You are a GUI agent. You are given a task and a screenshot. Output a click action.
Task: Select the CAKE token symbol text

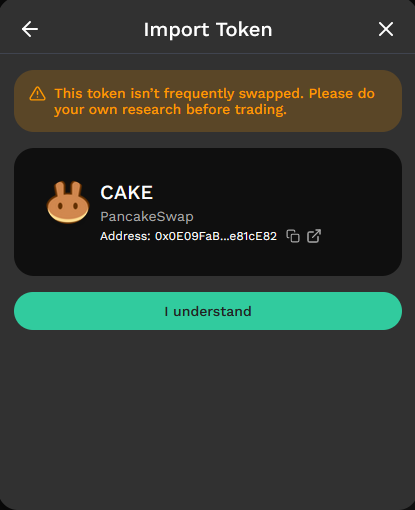tap(127, 193)
